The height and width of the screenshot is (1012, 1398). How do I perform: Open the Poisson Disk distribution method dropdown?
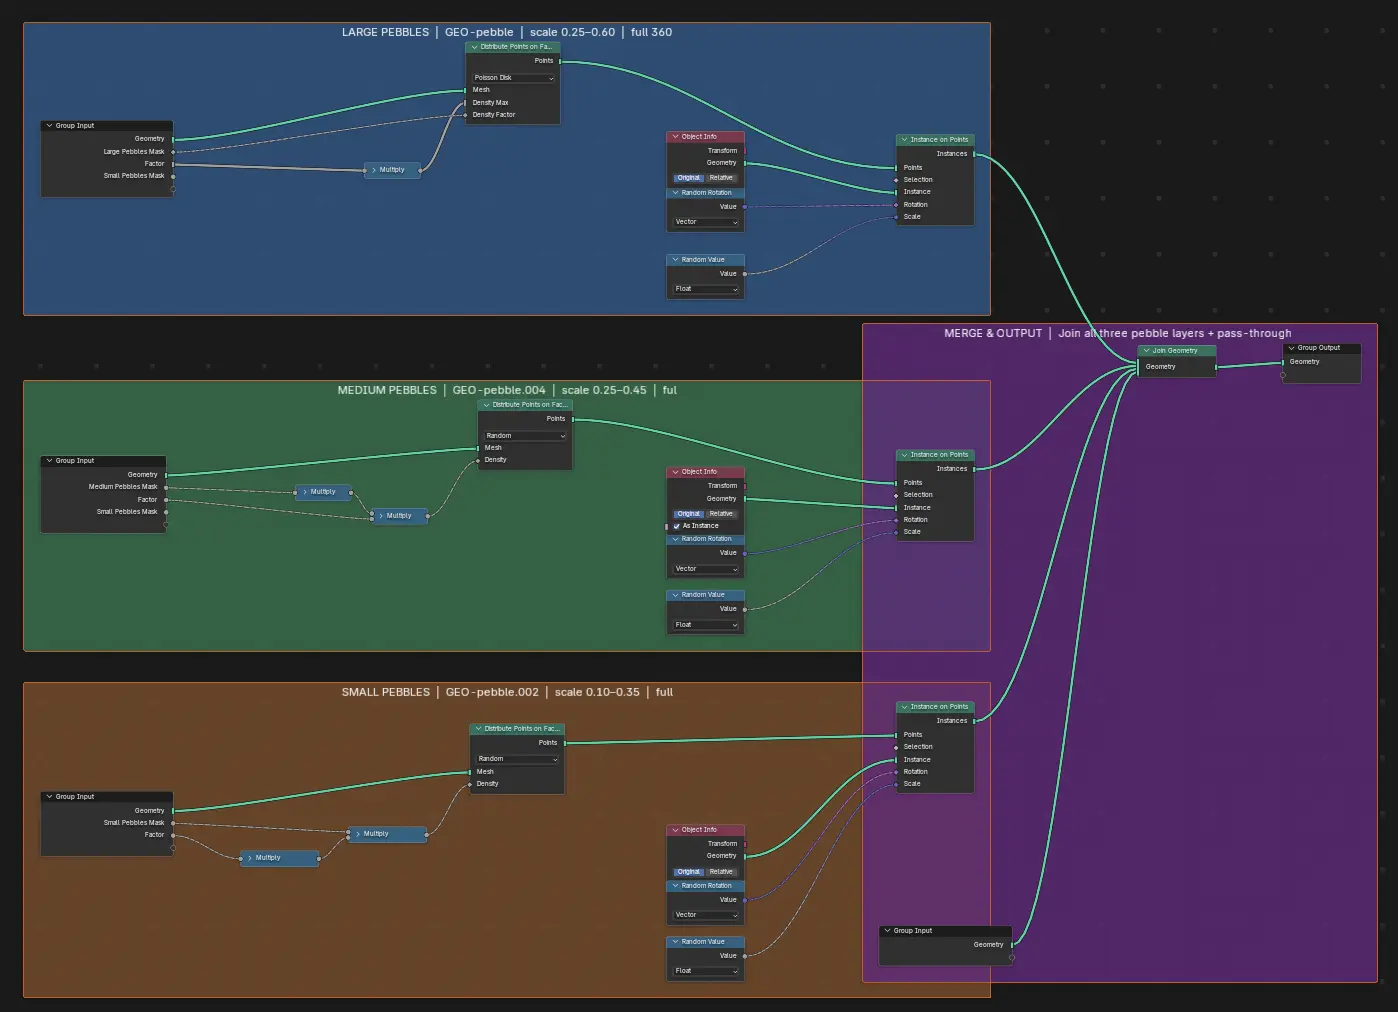pos(514,78)
